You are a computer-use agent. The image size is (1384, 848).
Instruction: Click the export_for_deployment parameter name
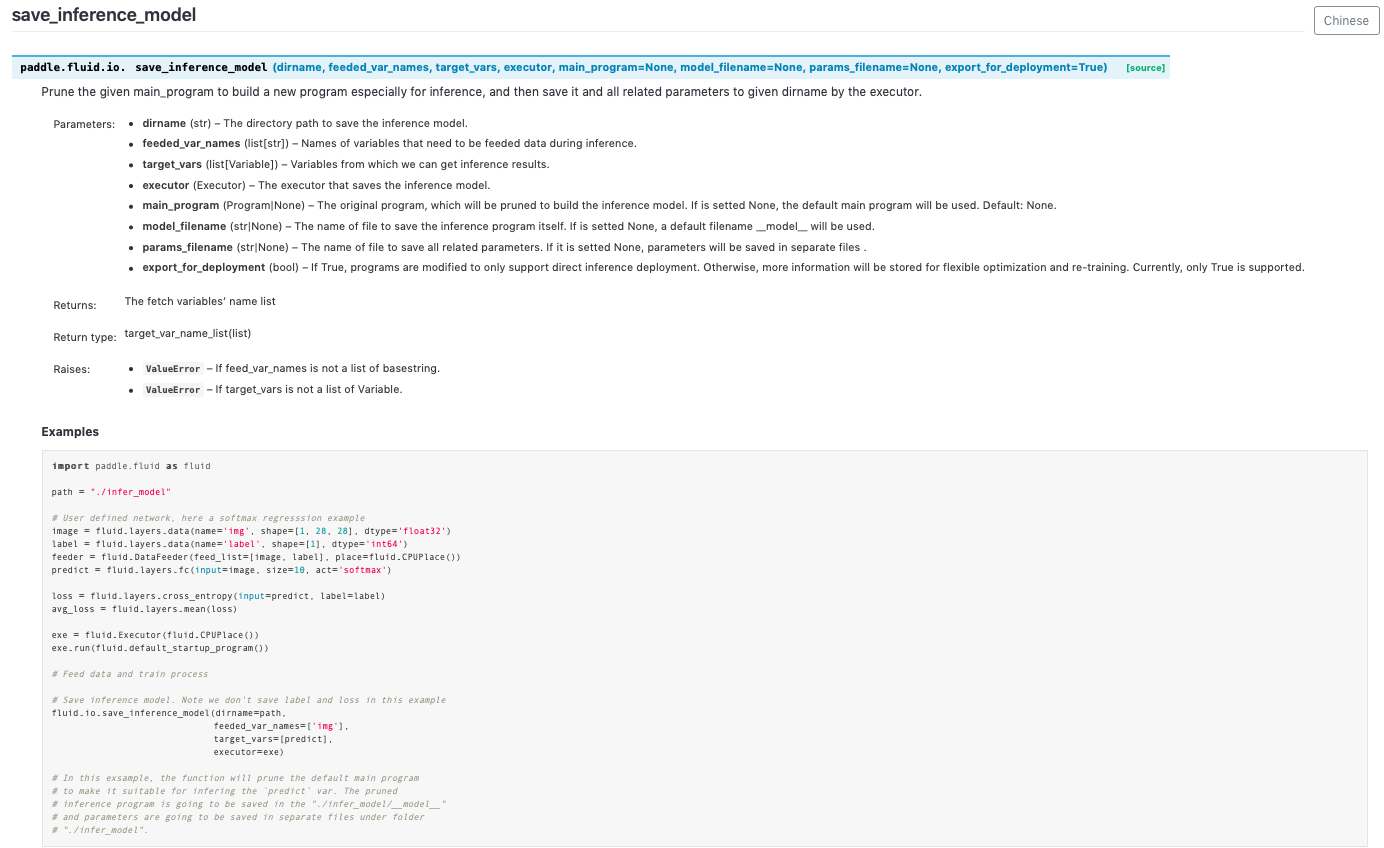tap(204, 267)
